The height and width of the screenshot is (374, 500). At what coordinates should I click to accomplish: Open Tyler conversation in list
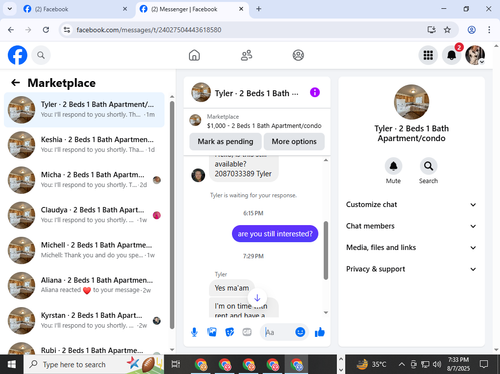pos(84,110)
